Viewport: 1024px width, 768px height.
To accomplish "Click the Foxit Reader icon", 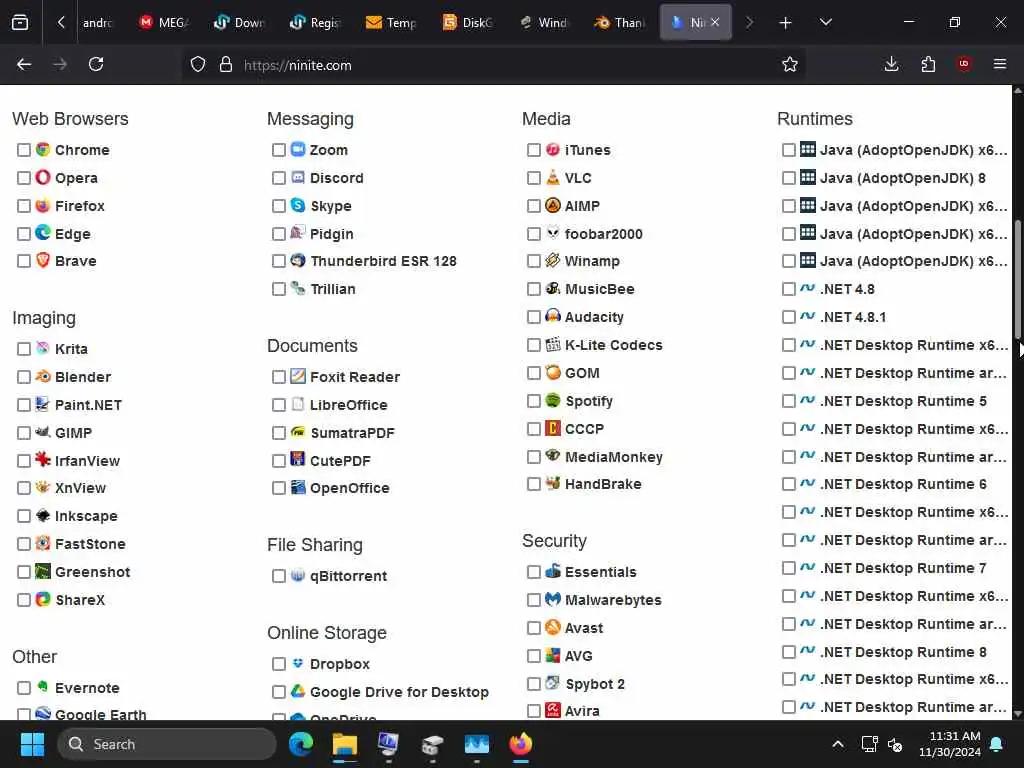I will [x=298, y=376].
